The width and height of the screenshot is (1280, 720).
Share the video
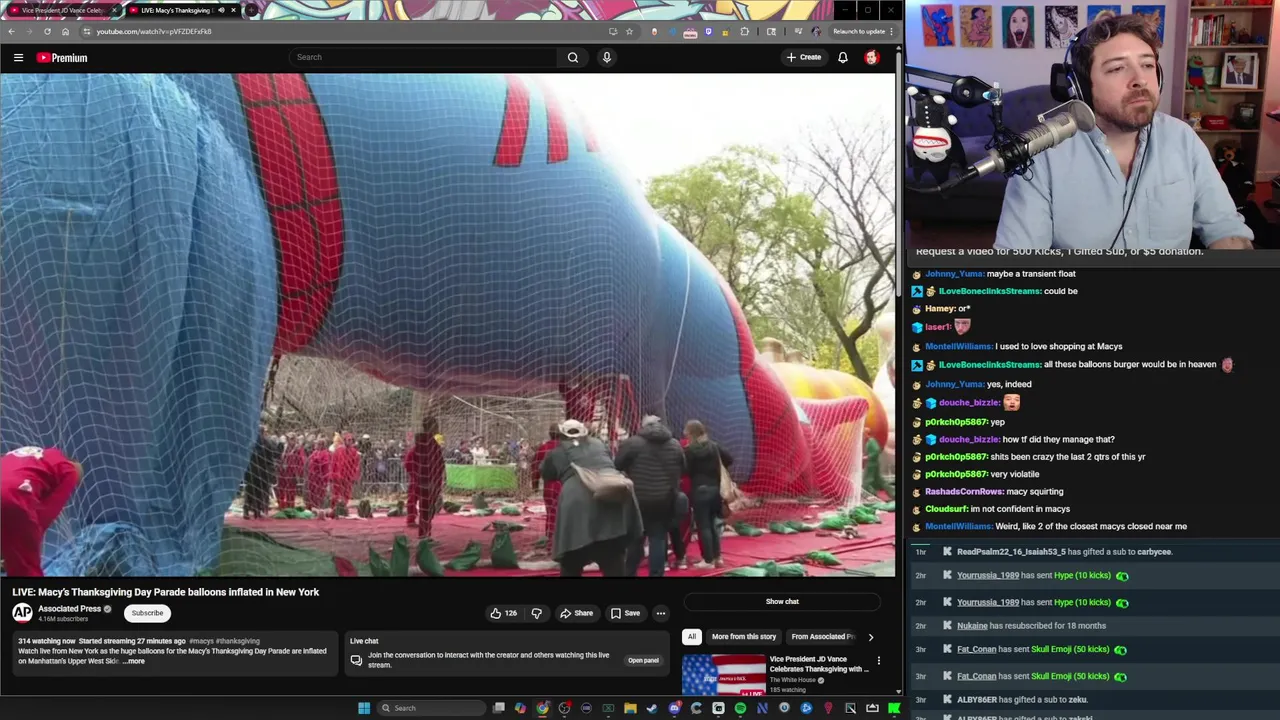click(577, 613)
